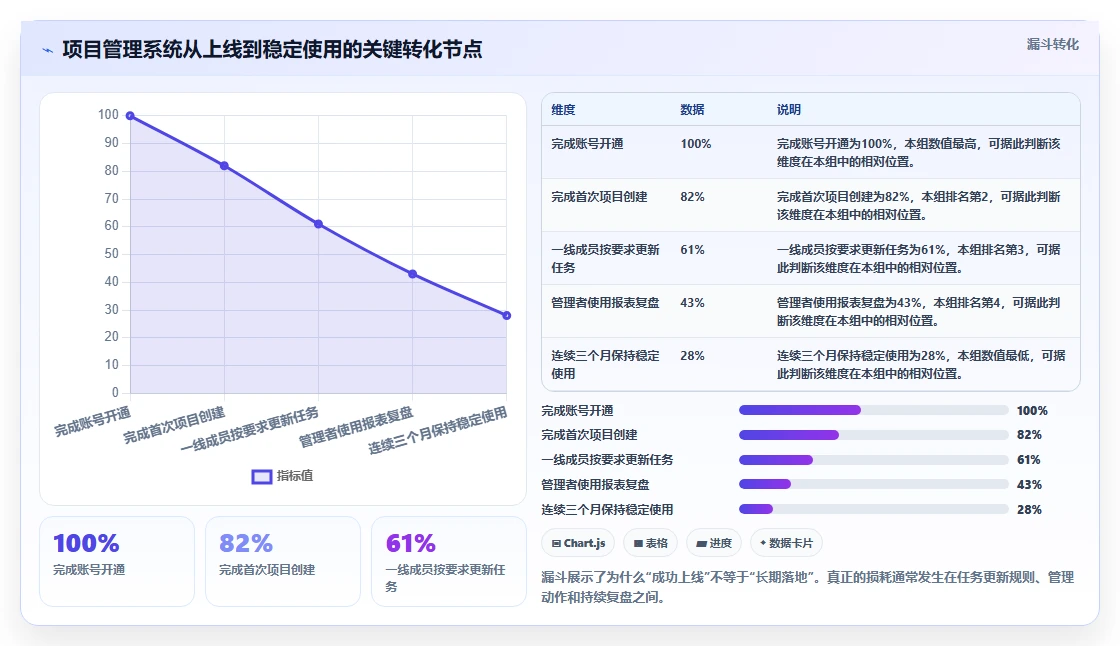
Task: Open the 100% 完成账号开通 data card
Action: point(117,562)
